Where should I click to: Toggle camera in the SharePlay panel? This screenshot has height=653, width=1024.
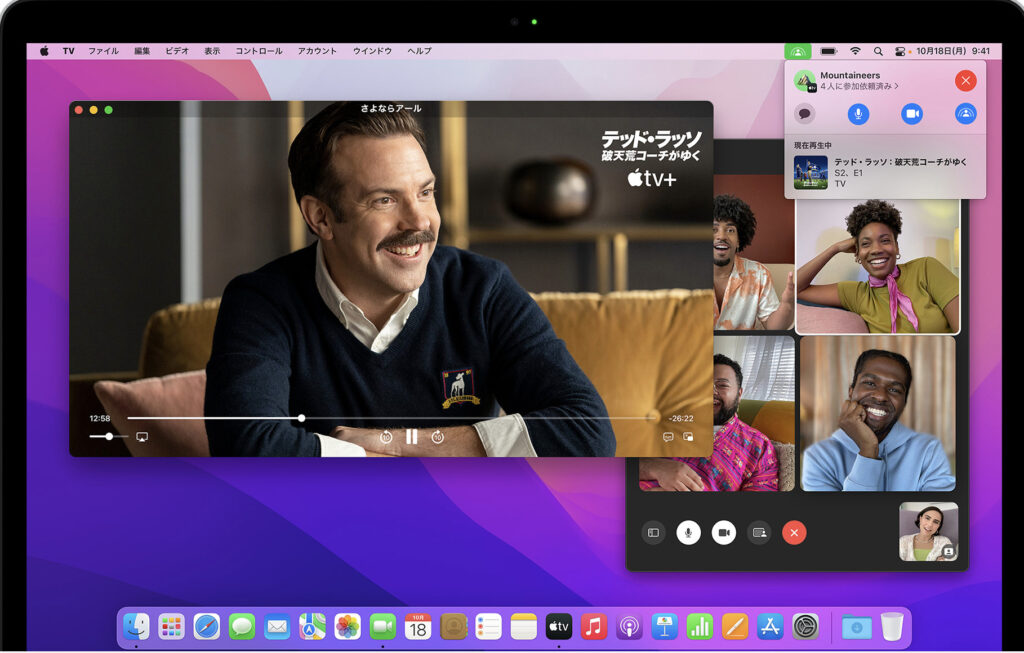[912, 114]
